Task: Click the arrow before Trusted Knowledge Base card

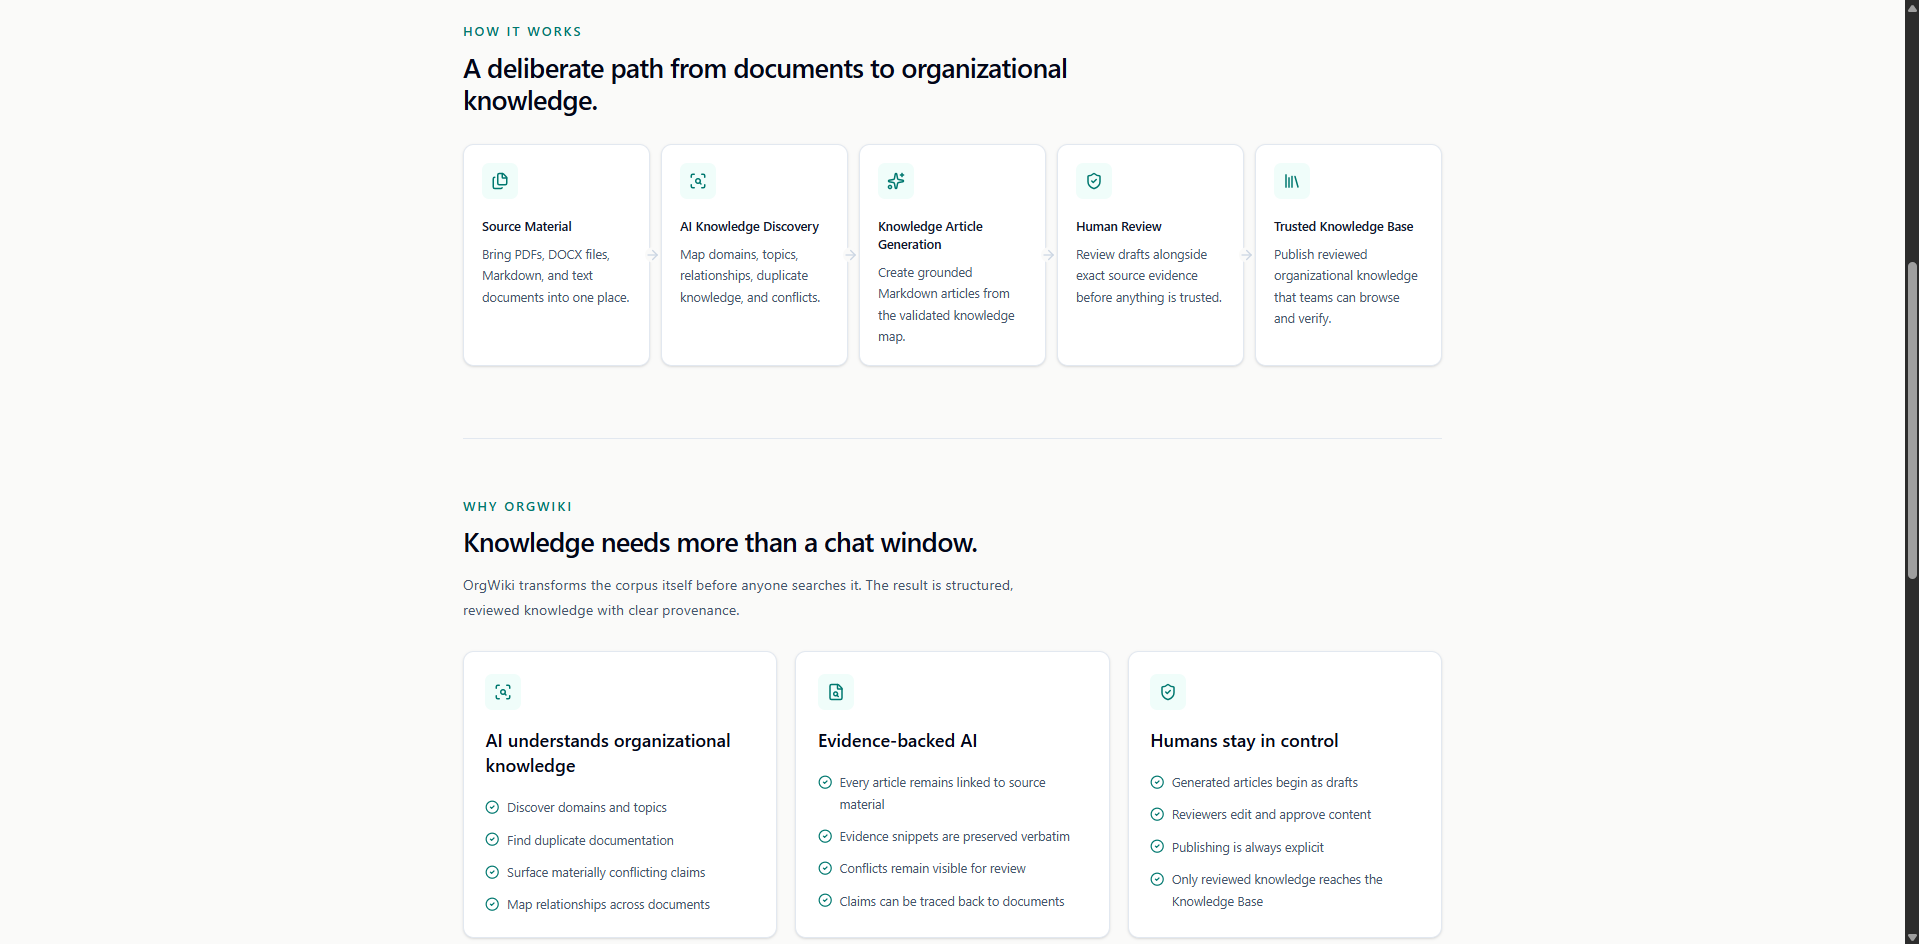Action: tap(1247, 255)
